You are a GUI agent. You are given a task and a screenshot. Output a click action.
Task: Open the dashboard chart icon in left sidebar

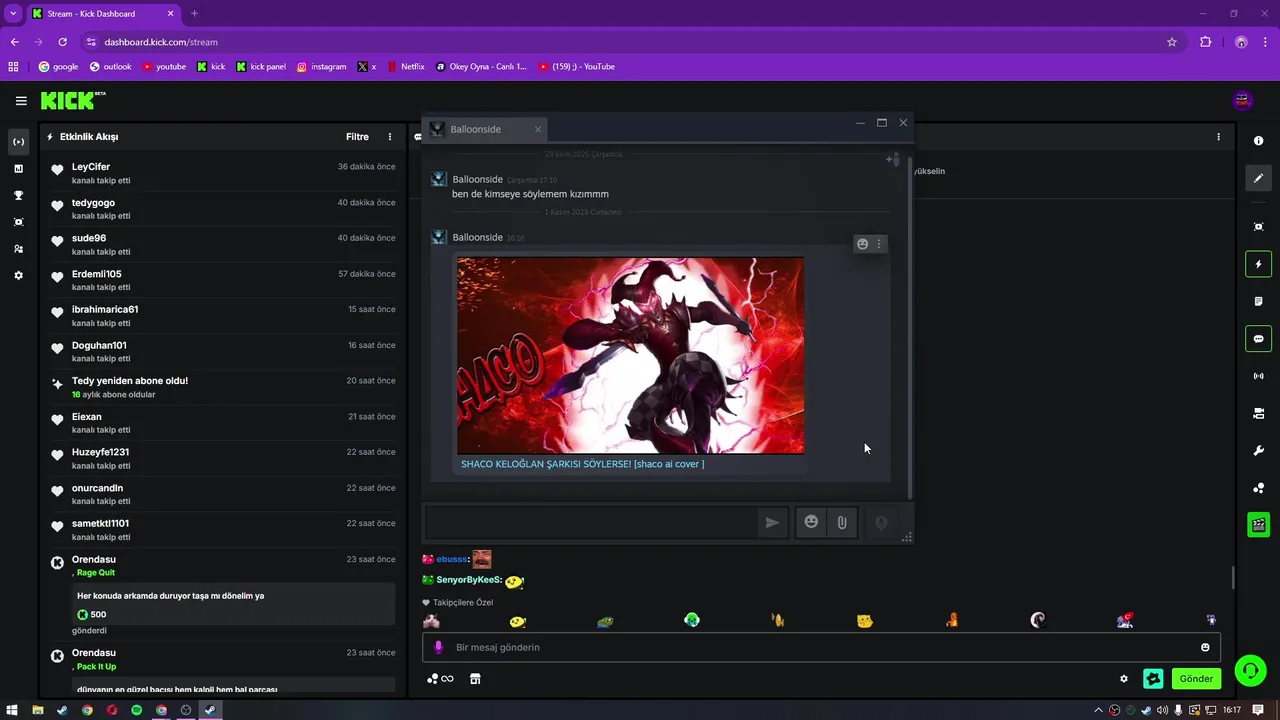pos(18,169)
